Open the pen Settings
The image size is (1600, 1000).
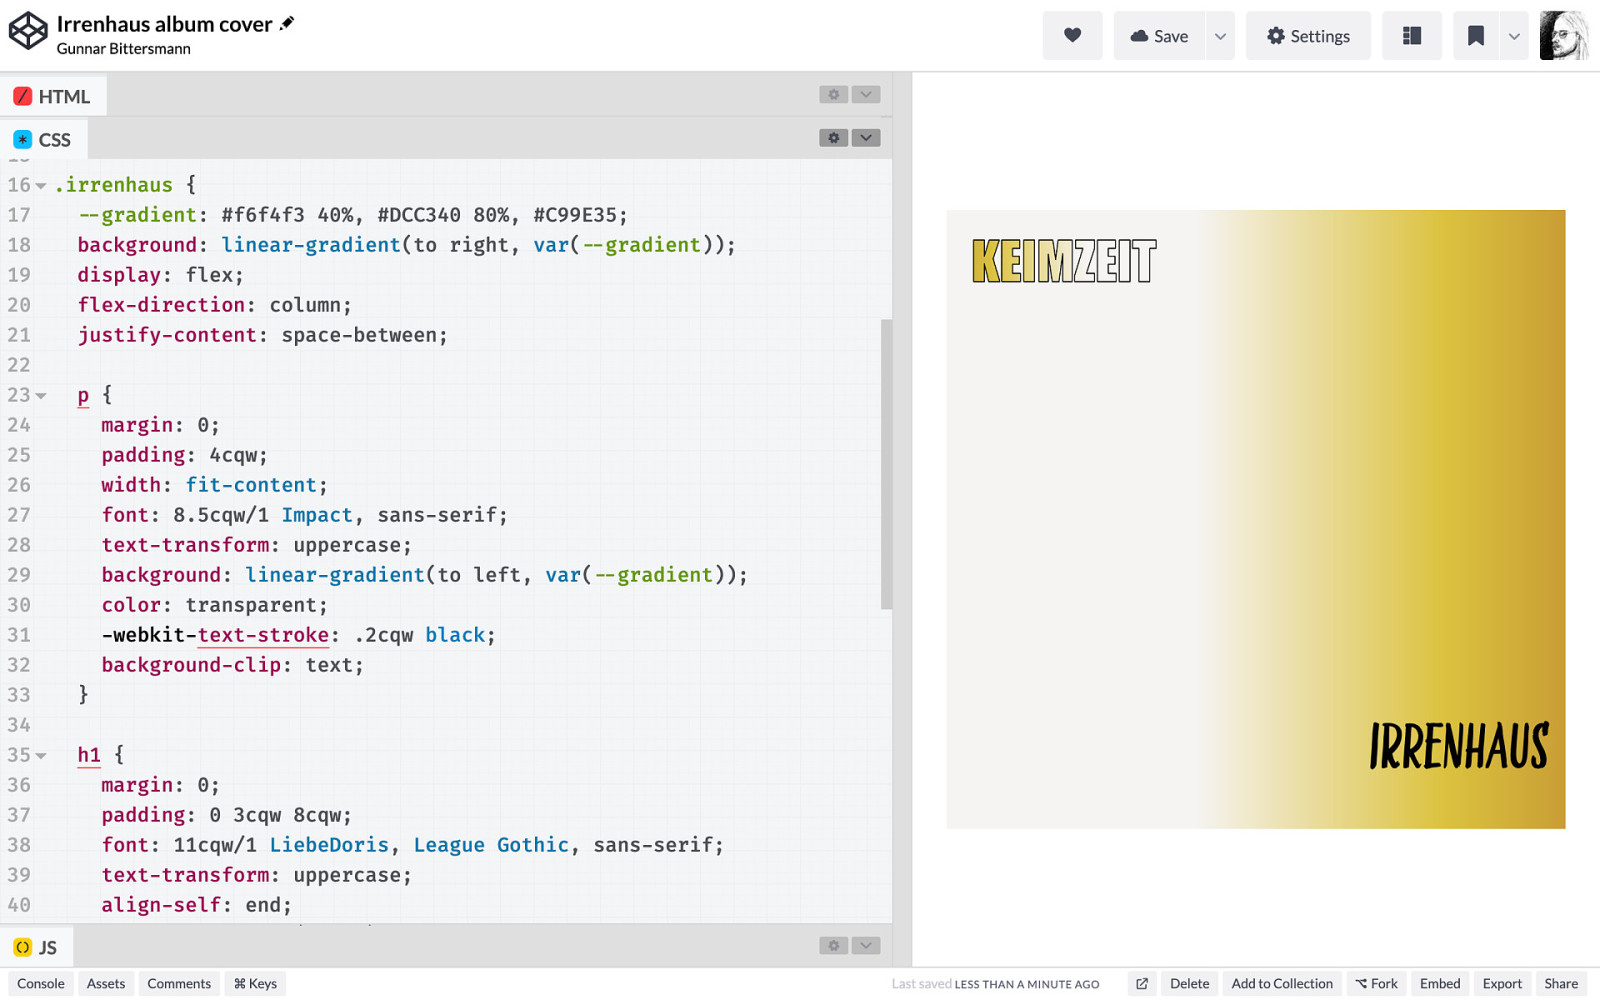[1308, 36]
